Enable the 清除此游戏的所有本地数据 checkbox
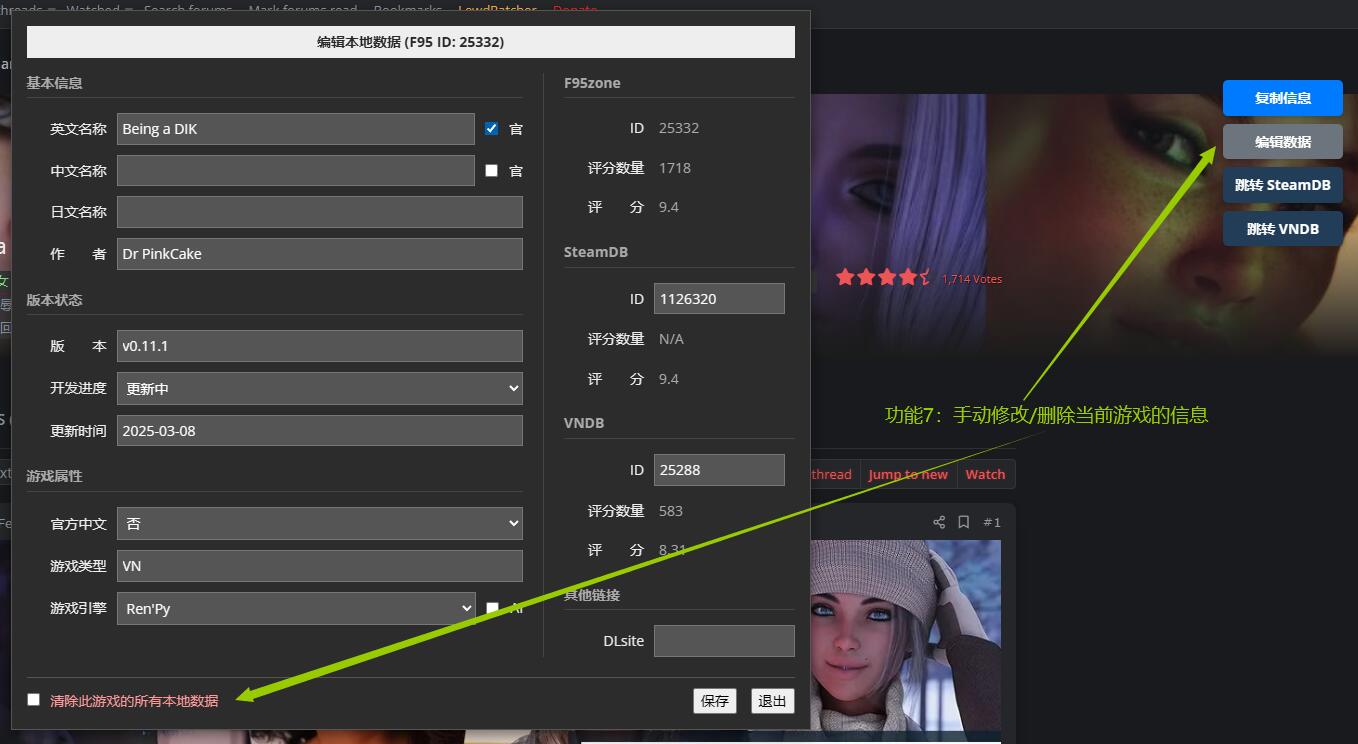The image size is (1358, 744). click(x=34, y=700)
